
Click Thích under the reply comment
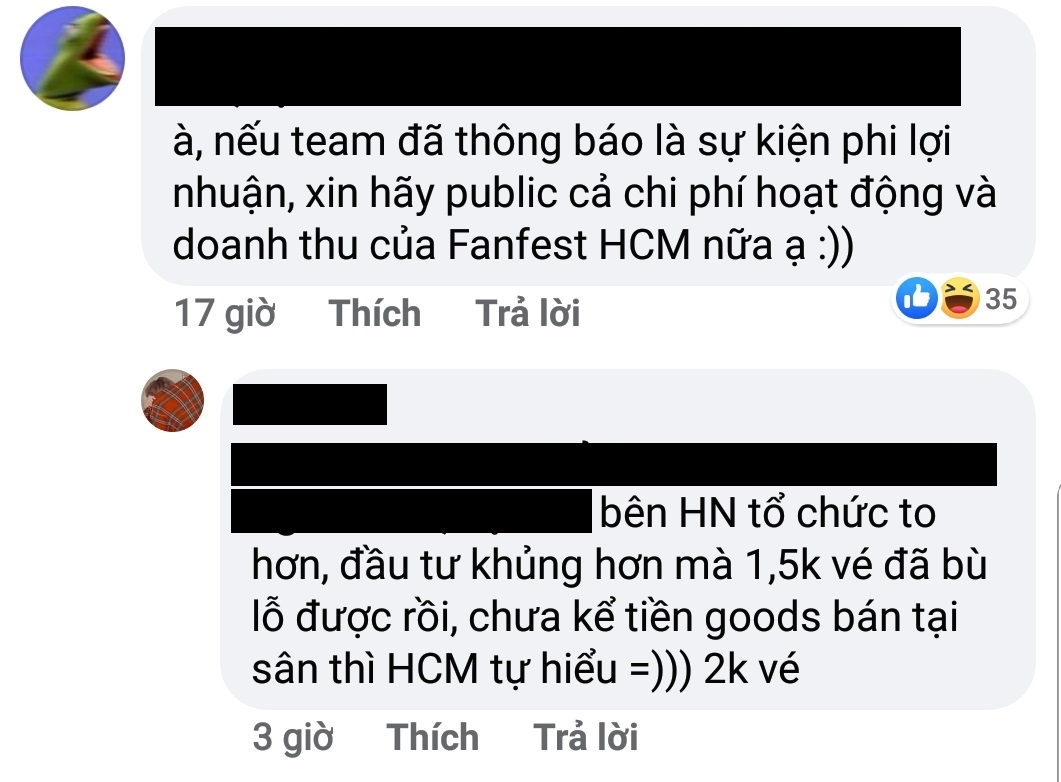point(432,737)
